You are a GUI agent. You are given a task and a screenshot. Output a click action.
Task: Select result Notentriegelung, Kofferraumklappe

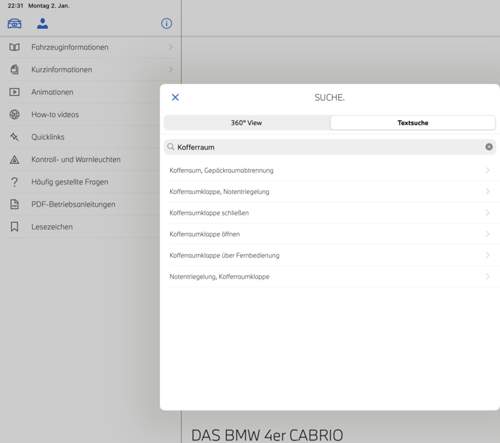coord(329,276)
